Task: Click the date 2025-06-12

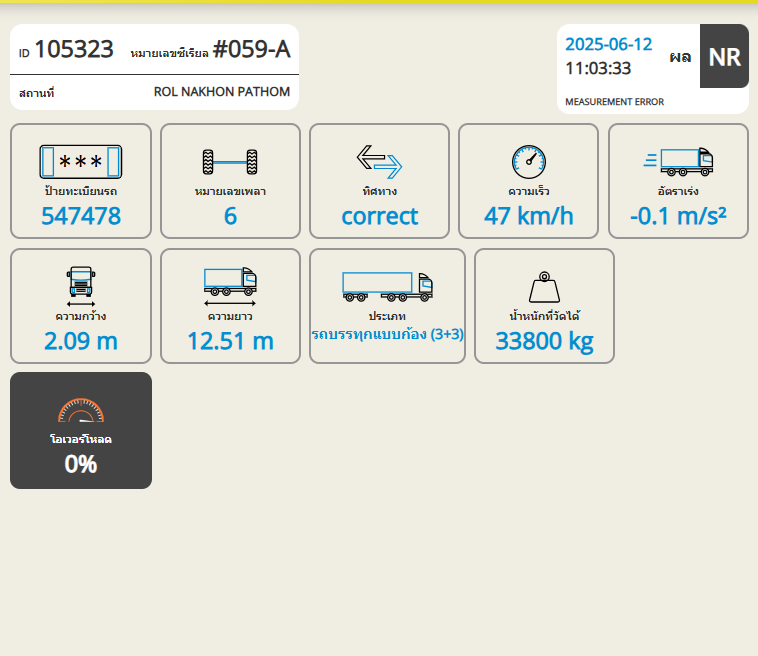Action: click(x=608, y=44)
